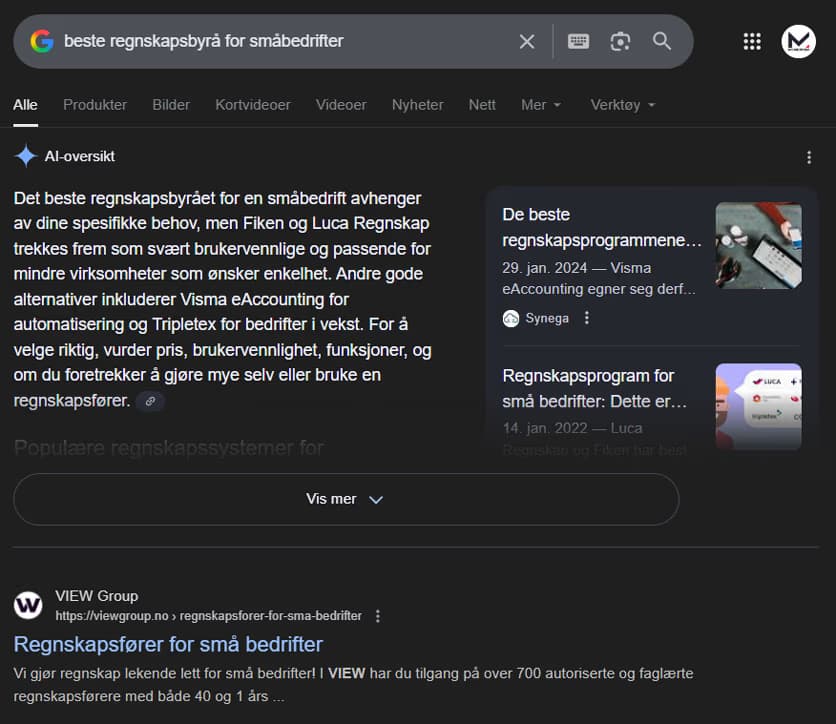Click the Google logo in search bar
This screenshot has width=836, height=724.
coord(42,41)
